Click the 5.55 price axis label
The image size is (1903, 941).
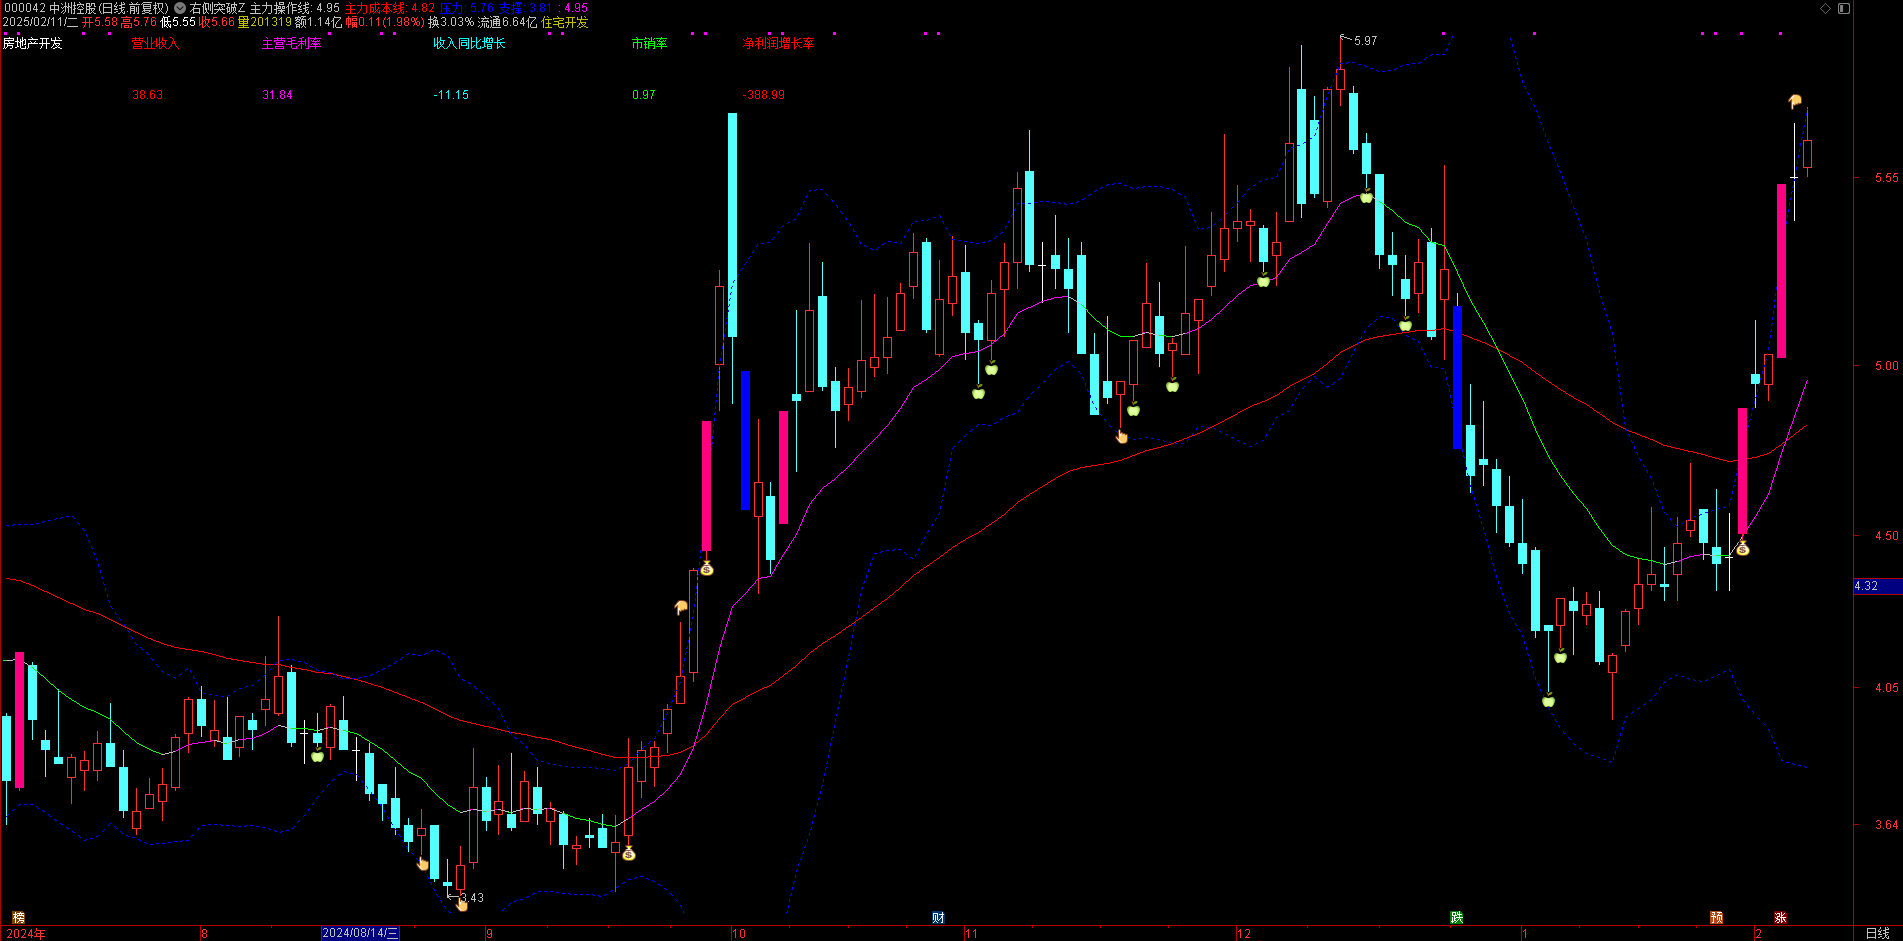1886,178
